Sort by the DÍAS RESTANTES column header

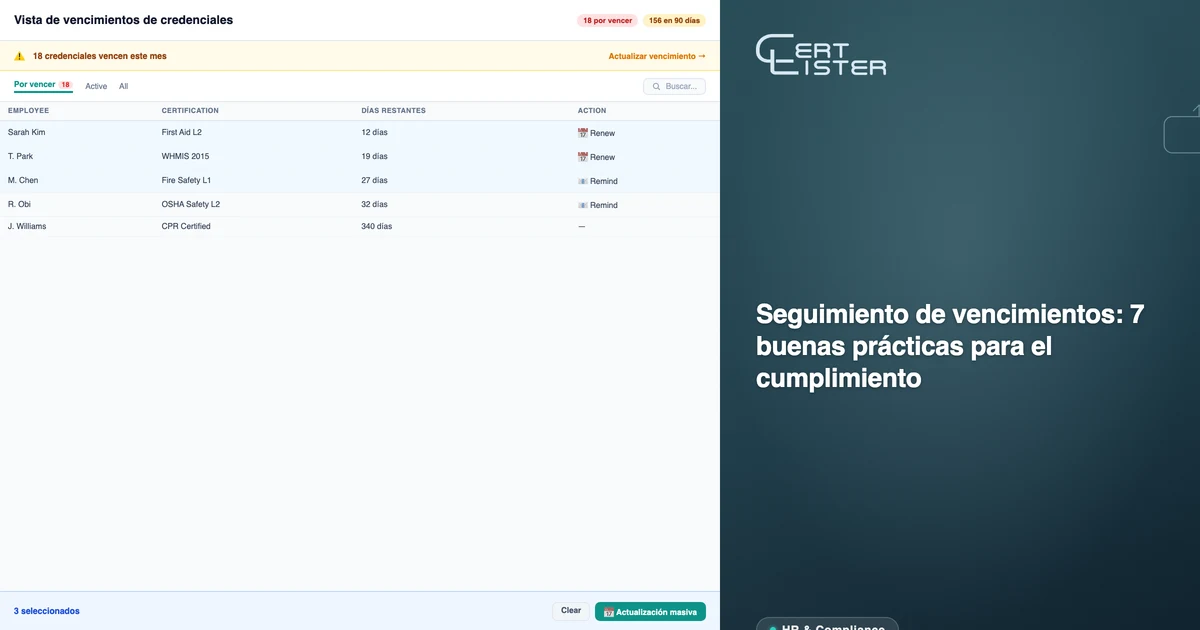(x=393, y=111)
